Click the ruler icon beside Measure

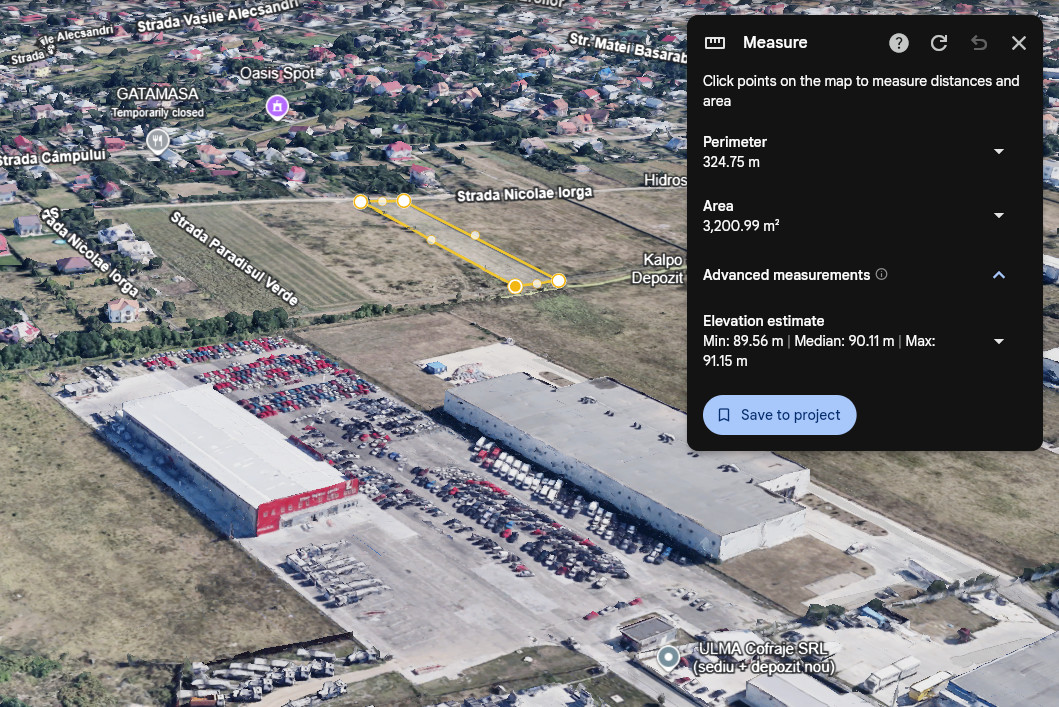tap(715, 43)
